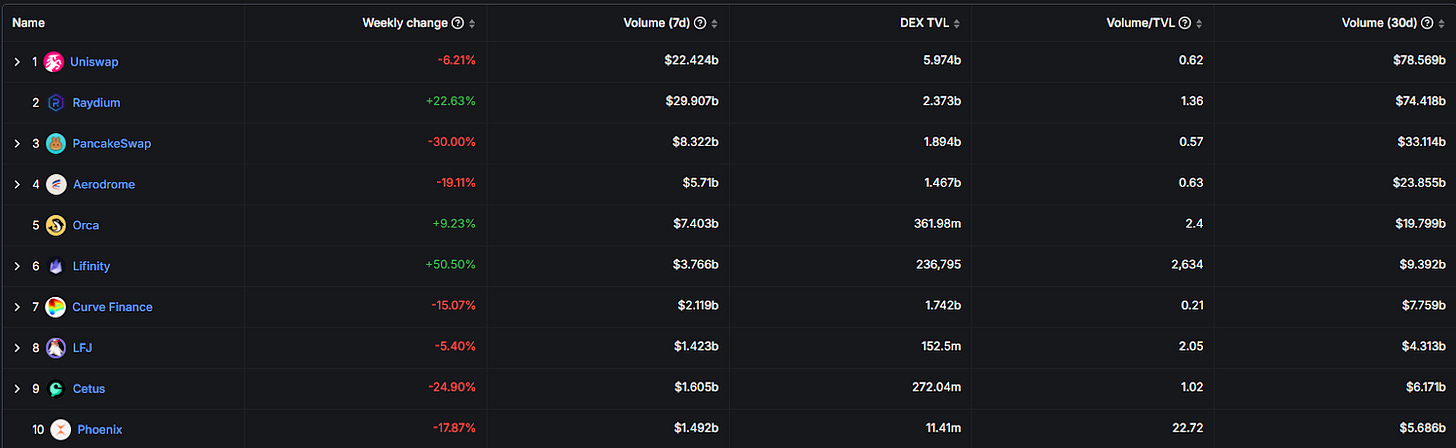Click the Aerodrome logo icon
Viewport: 1456px width, 448px height.
[x=56, y=185]
